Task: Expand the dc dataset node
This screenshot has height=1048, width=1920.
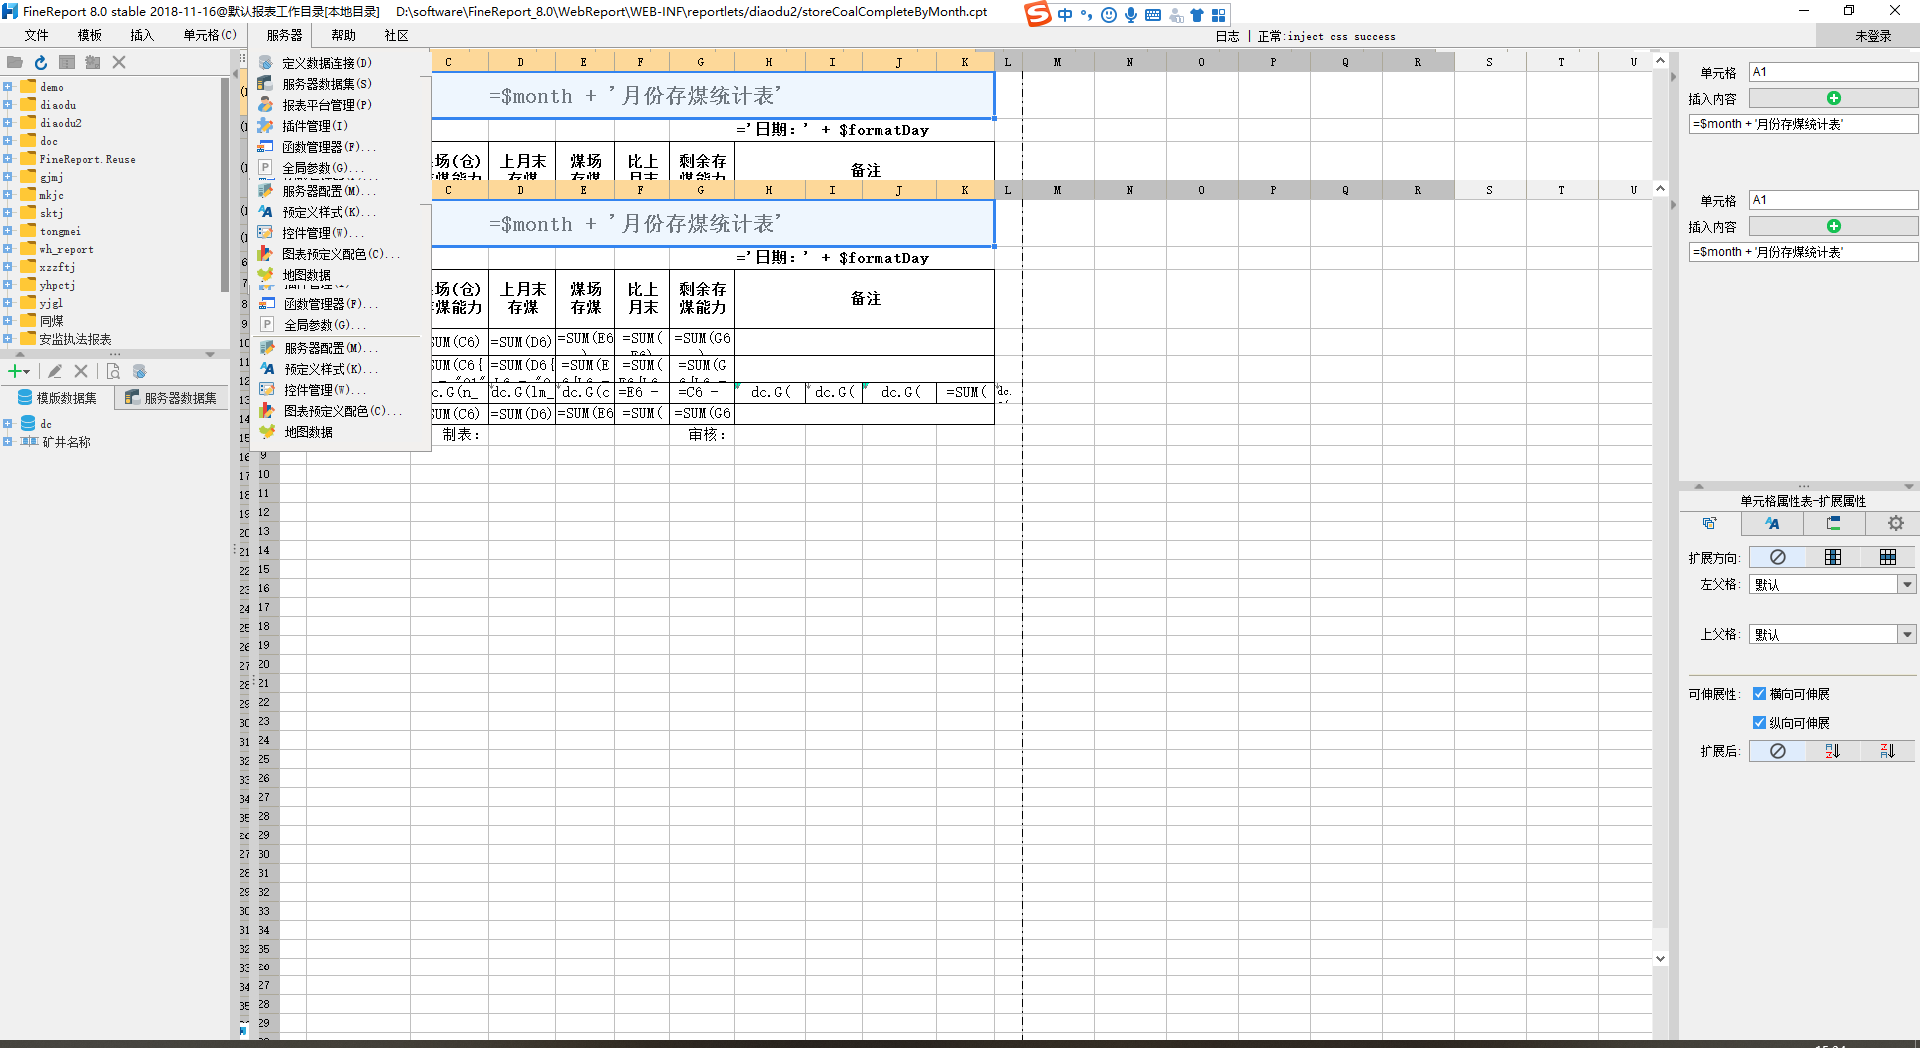Action: coord(7,424)
